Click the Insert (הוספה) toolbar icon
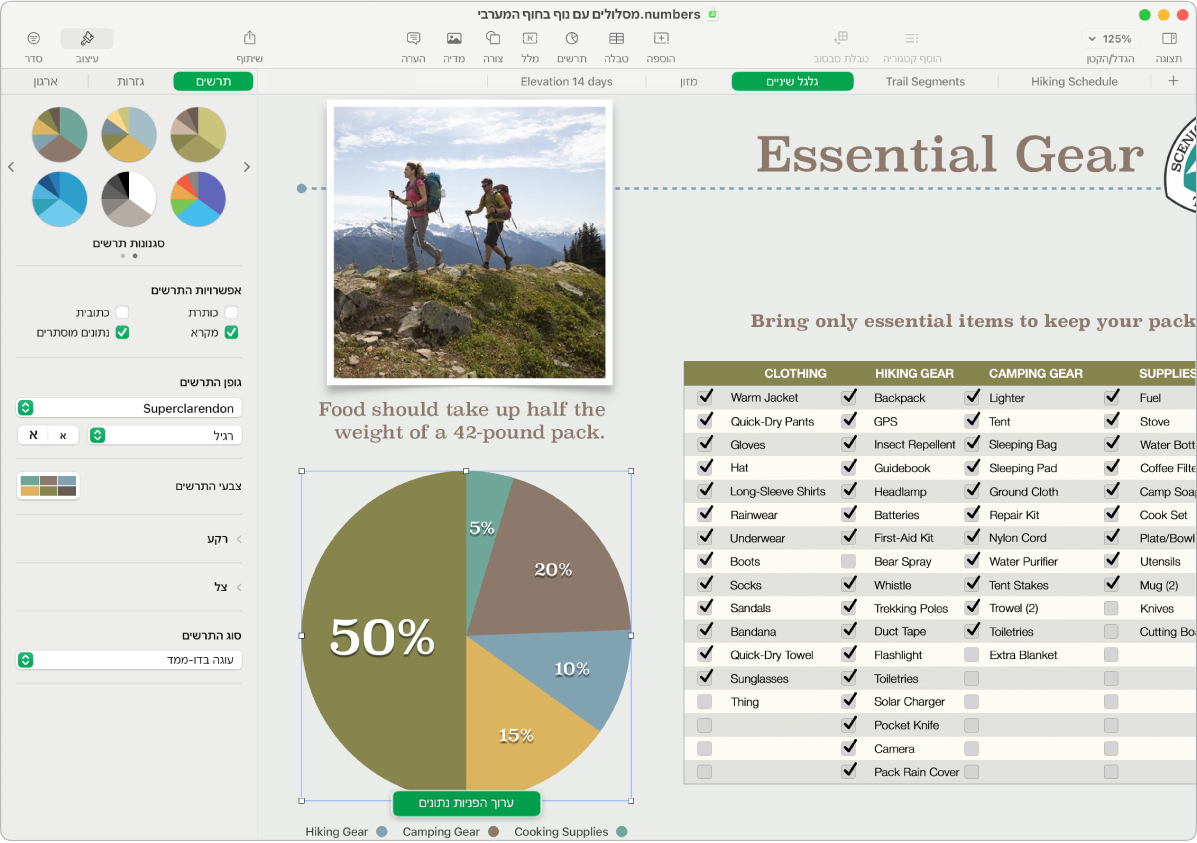The width and height of the screenshot is (1197, 843). coord(661,38)
